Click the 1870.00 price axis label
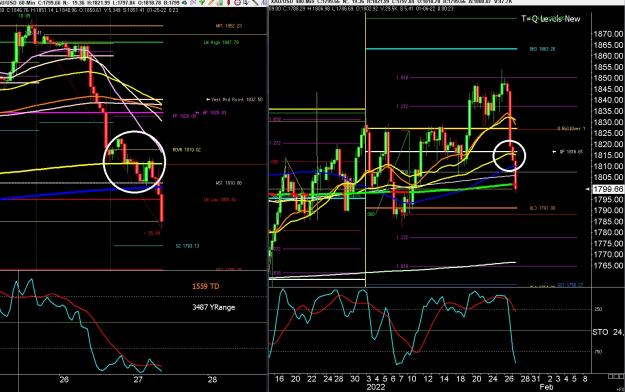 (x=608, y=34)
